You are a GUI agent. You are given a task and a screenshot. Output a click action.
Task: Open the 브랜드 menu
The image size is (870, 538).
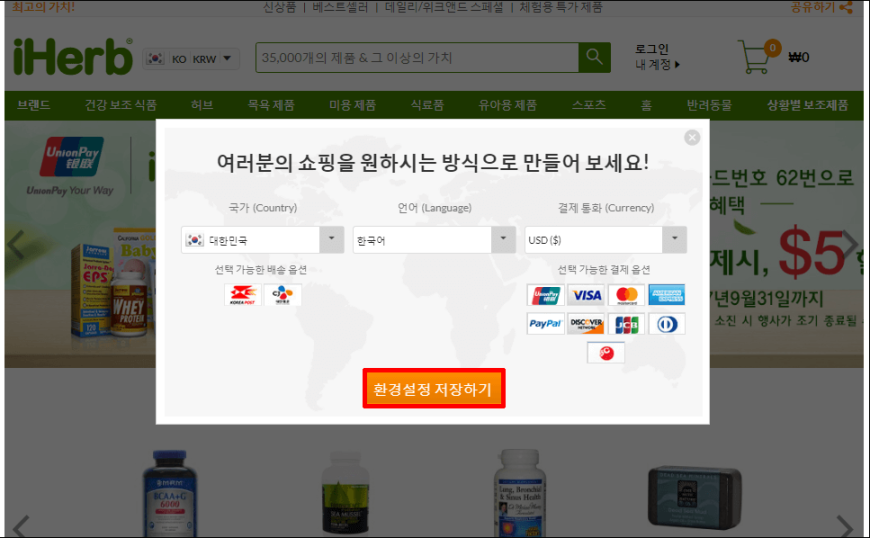[33, 105]
